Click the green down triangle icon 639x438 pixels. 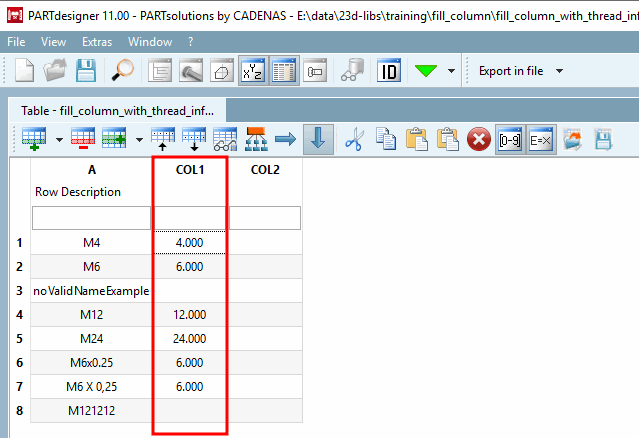click(426, 70)
